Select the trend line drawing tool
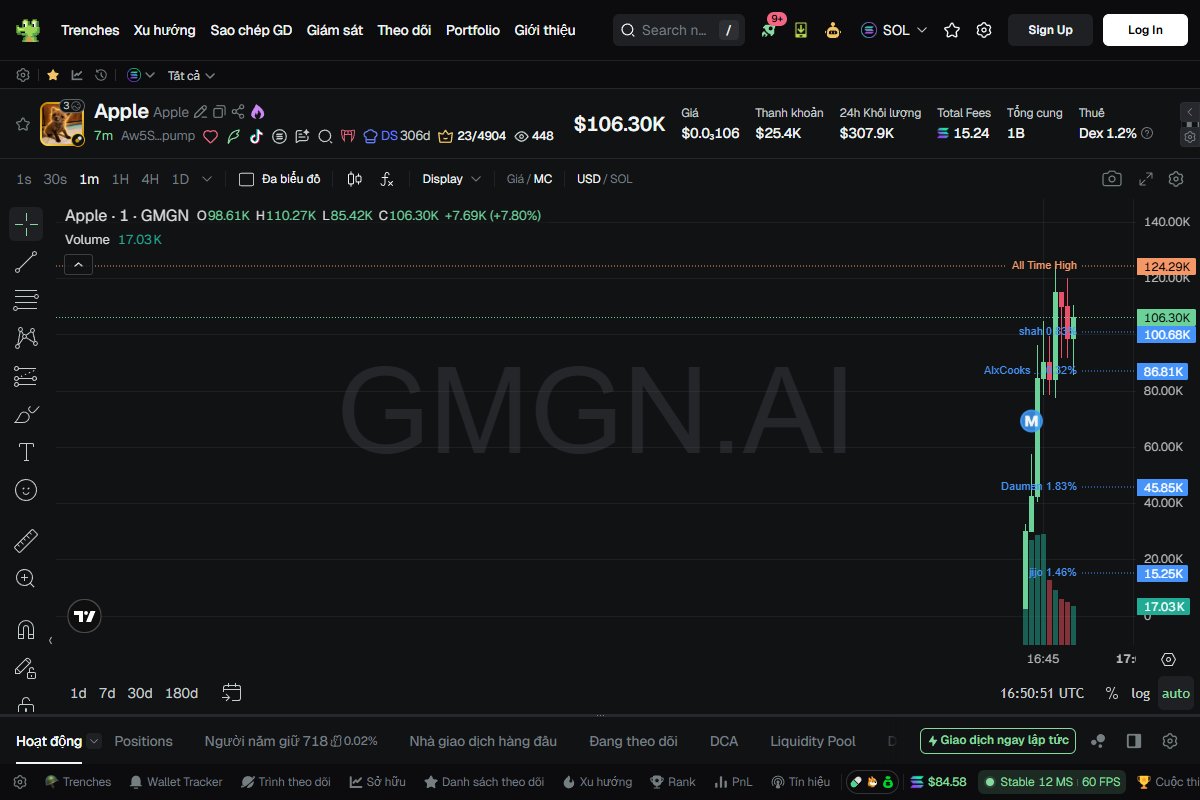This screenshot has height=800, width=1200. (26, 262)
